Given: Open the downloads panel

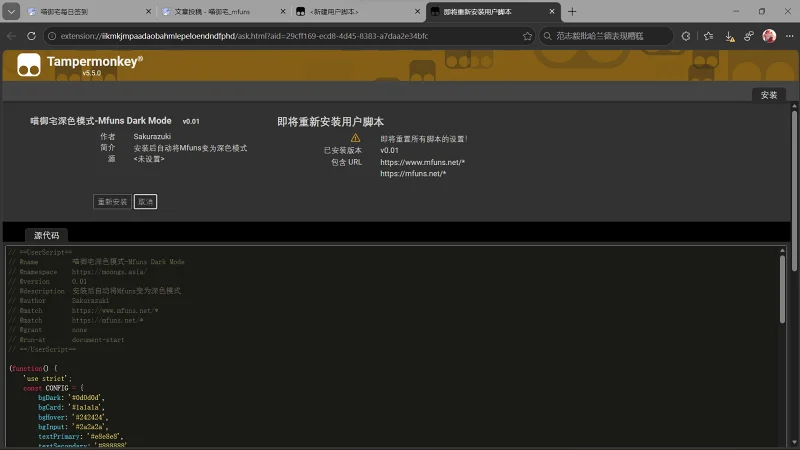Looking at the screenshot, I should coord(729,36).
